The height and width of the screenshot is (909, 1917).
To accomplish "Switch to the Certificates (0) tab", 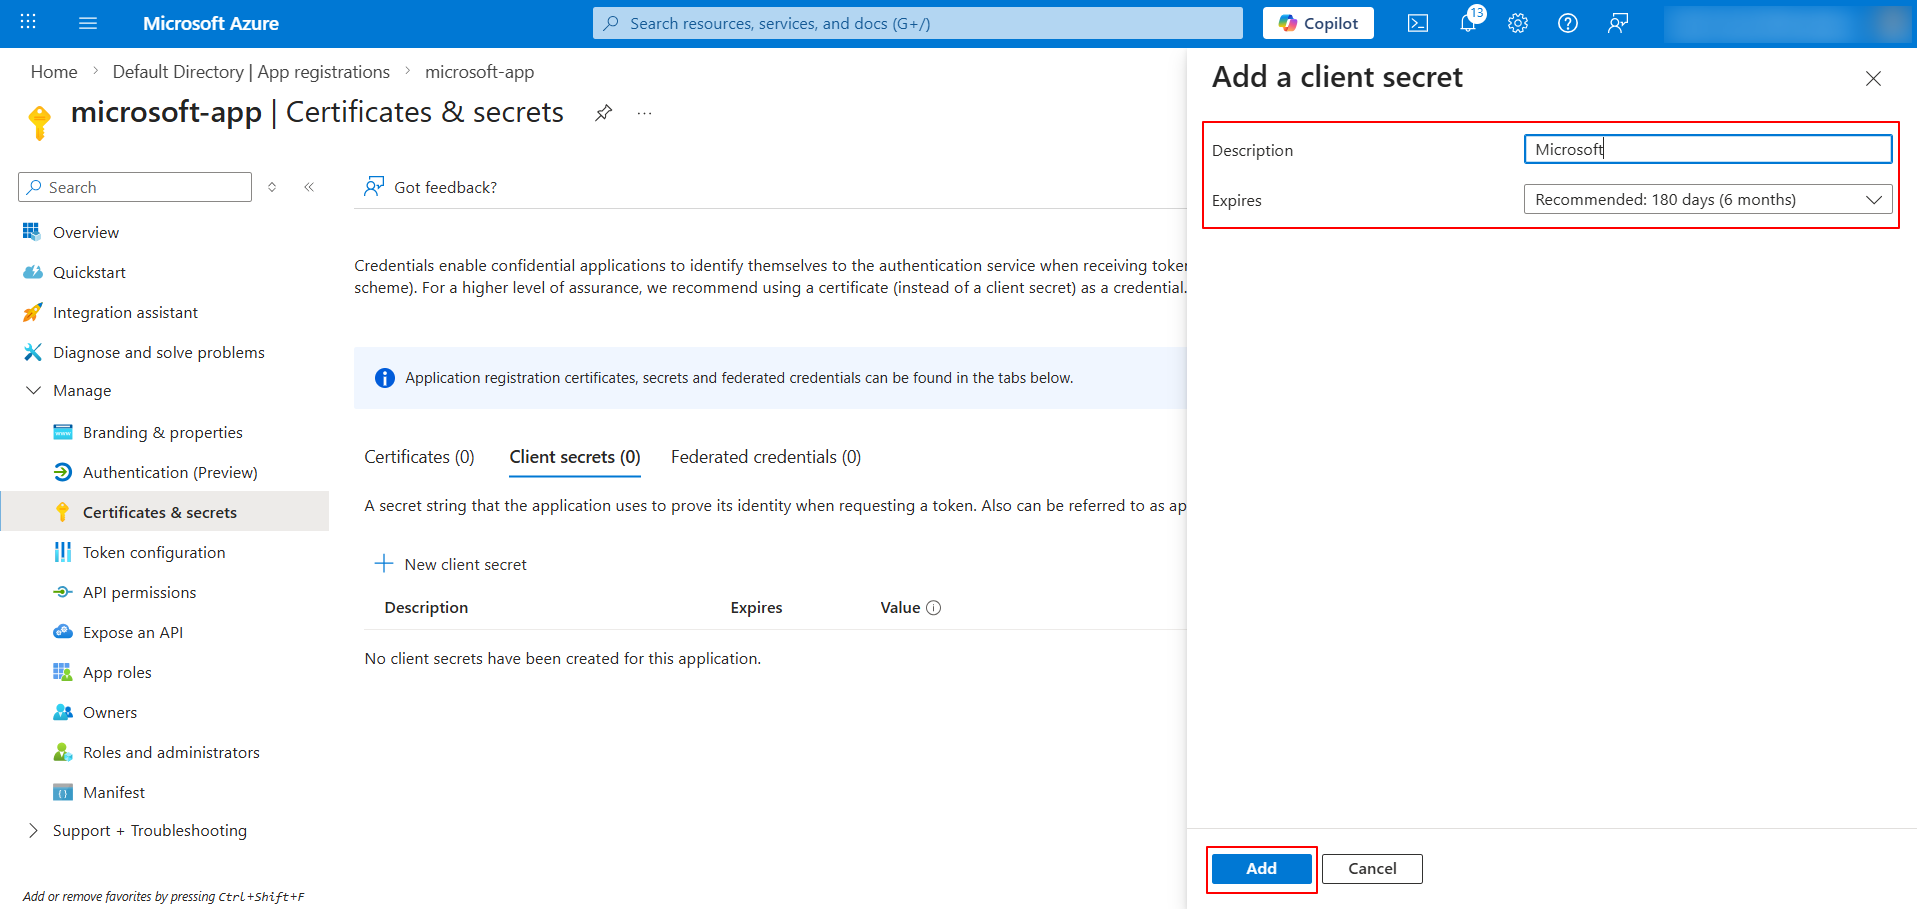I will [419, 457].
